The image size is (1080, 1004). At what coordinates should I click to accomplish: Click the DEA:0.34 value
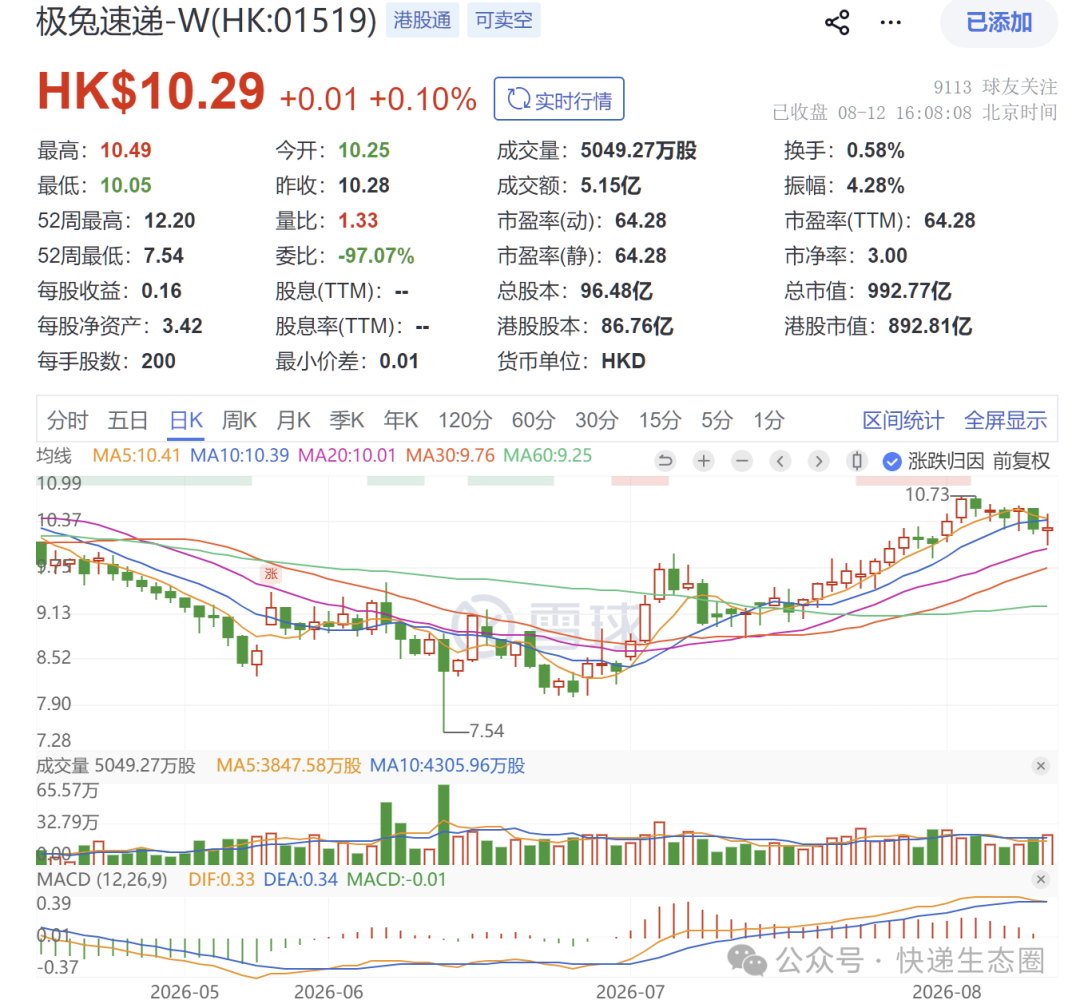300,880
